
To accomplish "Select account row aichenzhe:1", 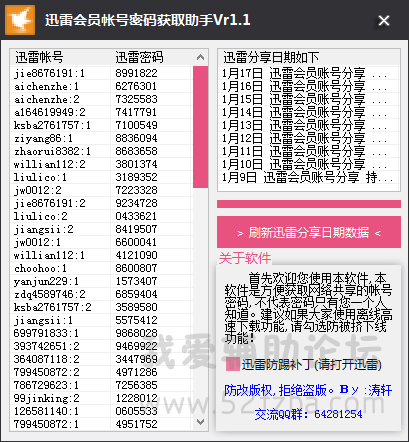I will click(x=102, y=86).
